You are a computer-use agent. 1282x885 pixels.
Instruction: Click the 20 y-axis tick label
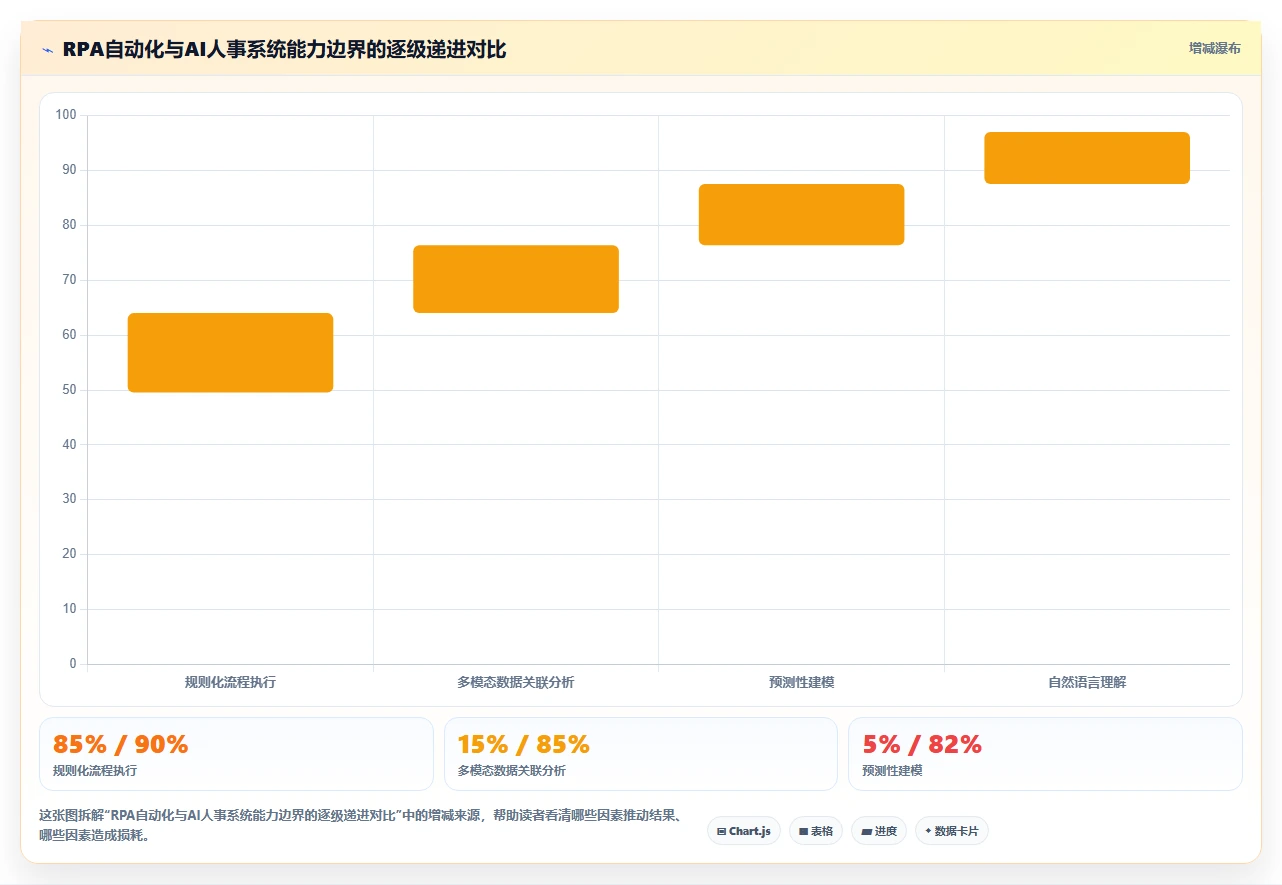(x=69, y=554)
